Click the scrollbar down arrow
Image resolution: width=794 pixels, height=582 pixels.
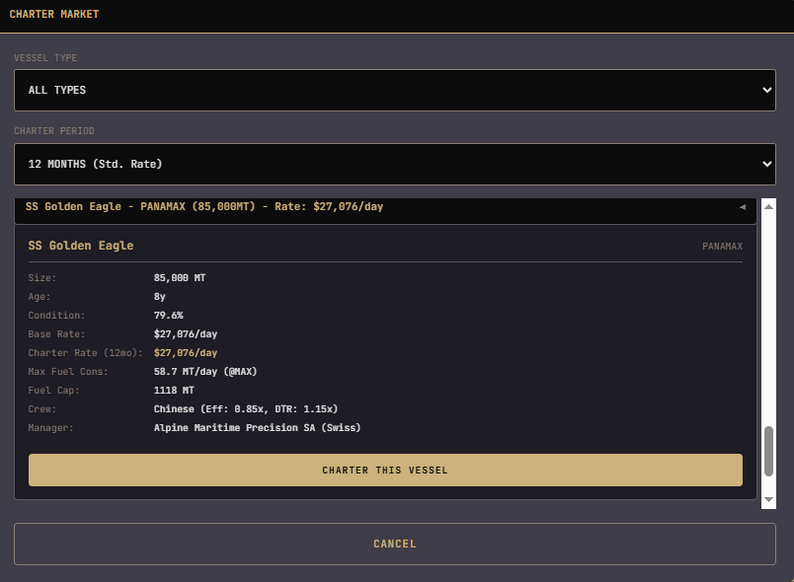click(x=769, y=500)
